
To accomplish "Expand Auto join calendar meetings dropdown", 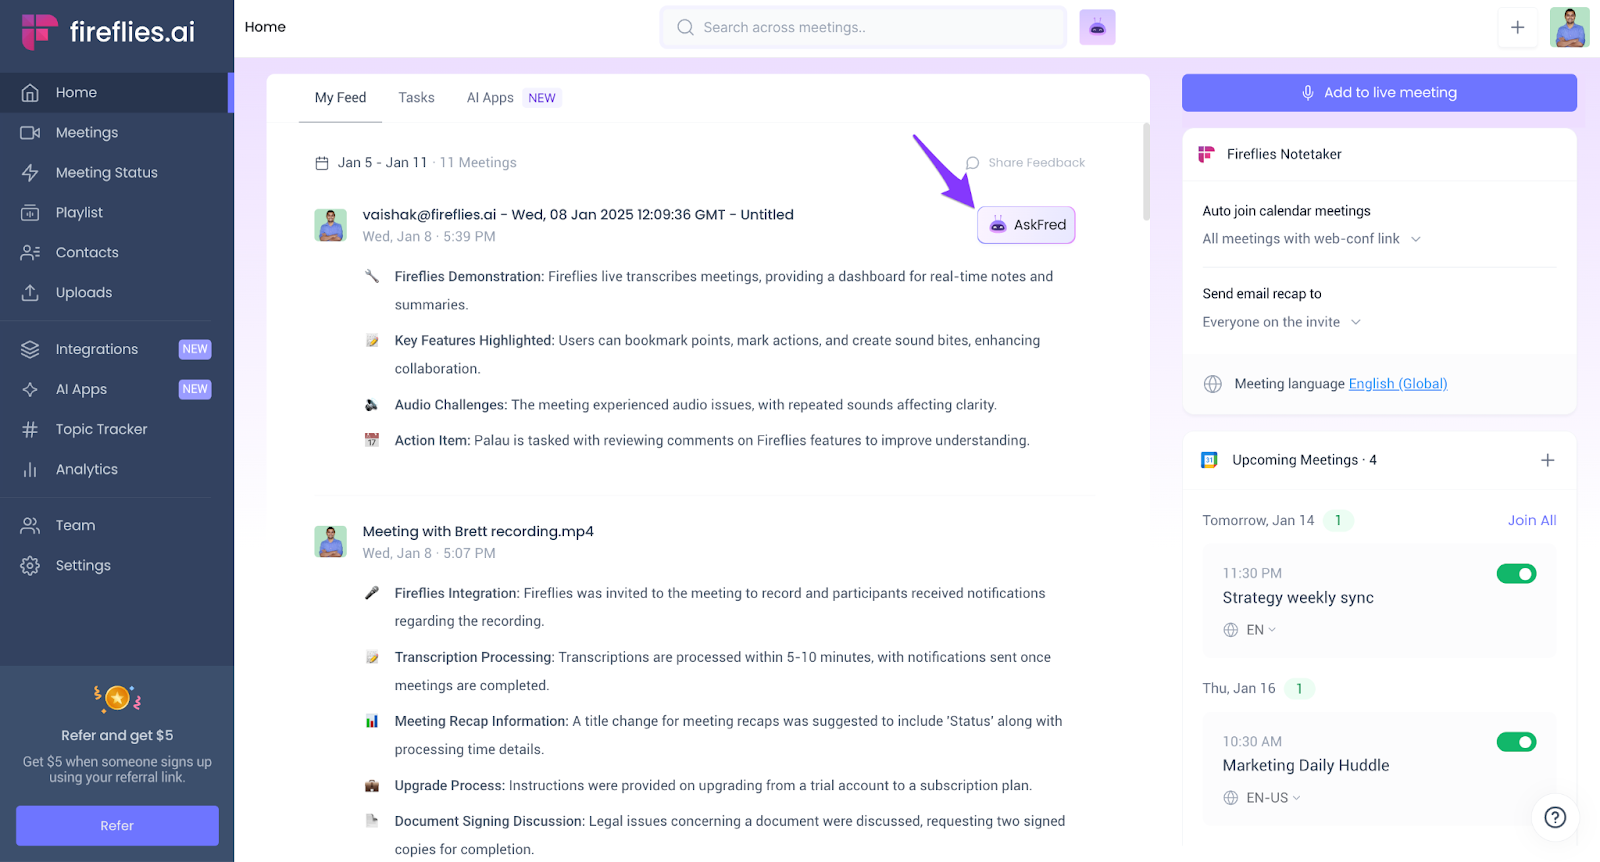I will 1311,239.
